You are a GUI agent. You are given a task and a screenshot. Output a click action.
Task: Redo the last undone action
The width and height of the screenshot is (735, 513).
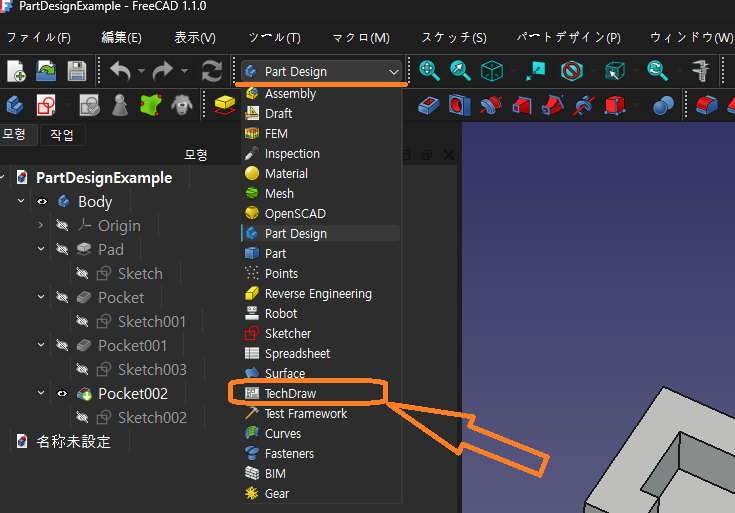click(163, 71)
